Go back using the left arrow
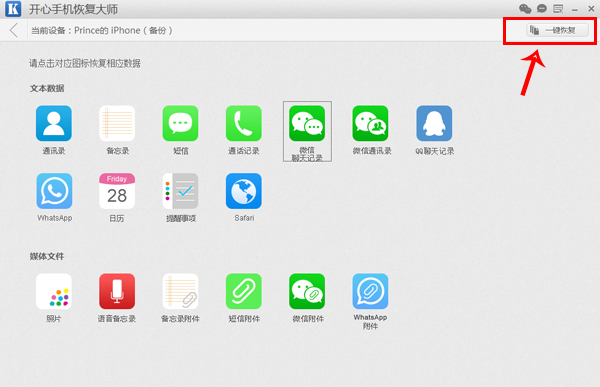Screen dimensions: 600x387 pyautogui.click(x=14, y=30)
